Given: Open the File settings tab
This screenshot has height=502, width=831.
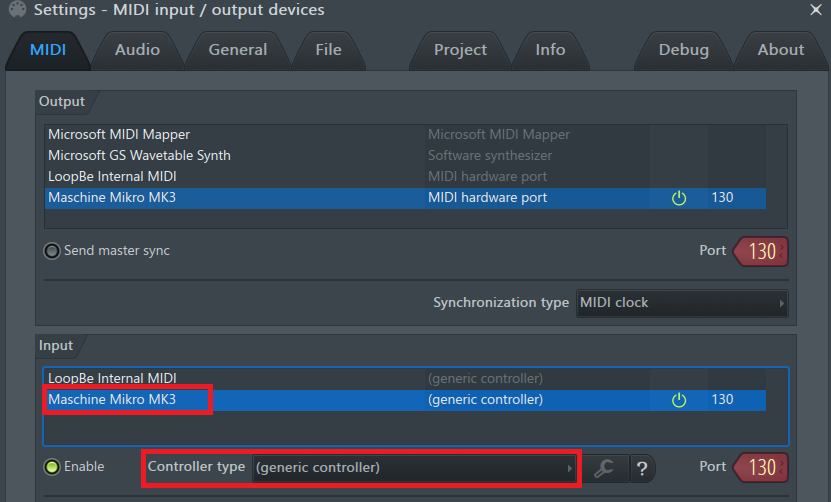Looking at the screenshot, I should click(x=328, y=49).
